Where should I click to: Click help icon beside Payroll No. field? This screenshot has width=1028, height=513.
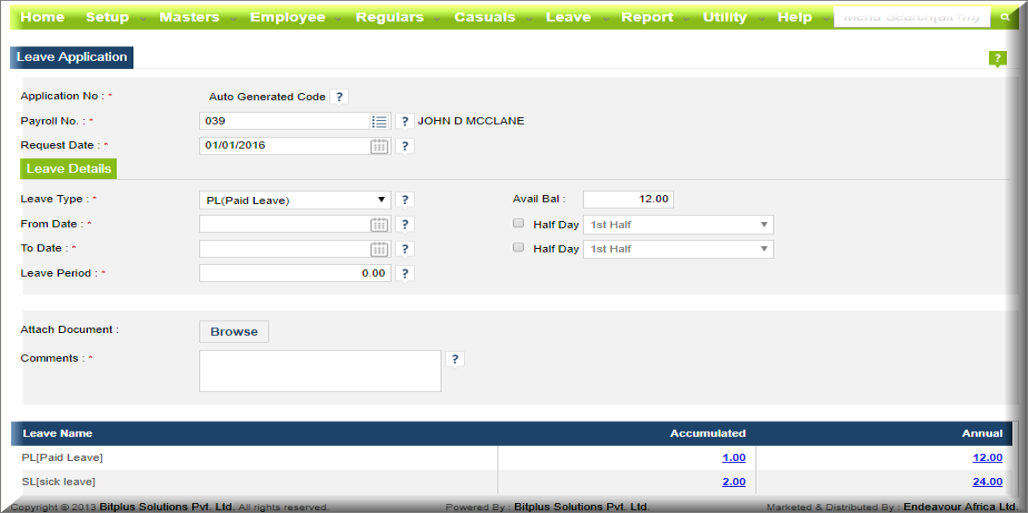405,121
